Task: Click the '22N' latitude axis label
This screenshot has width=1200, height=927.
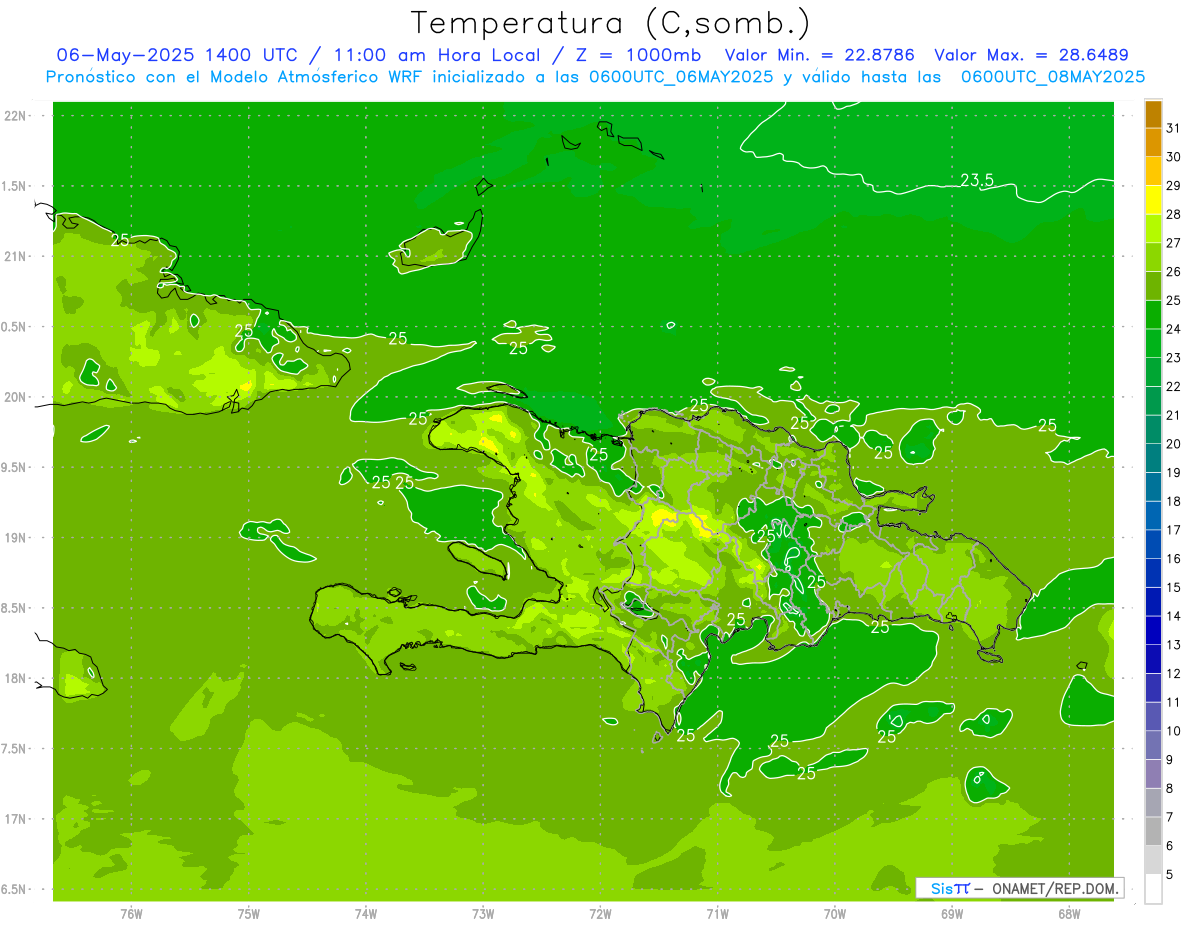Action: [16, 115]
